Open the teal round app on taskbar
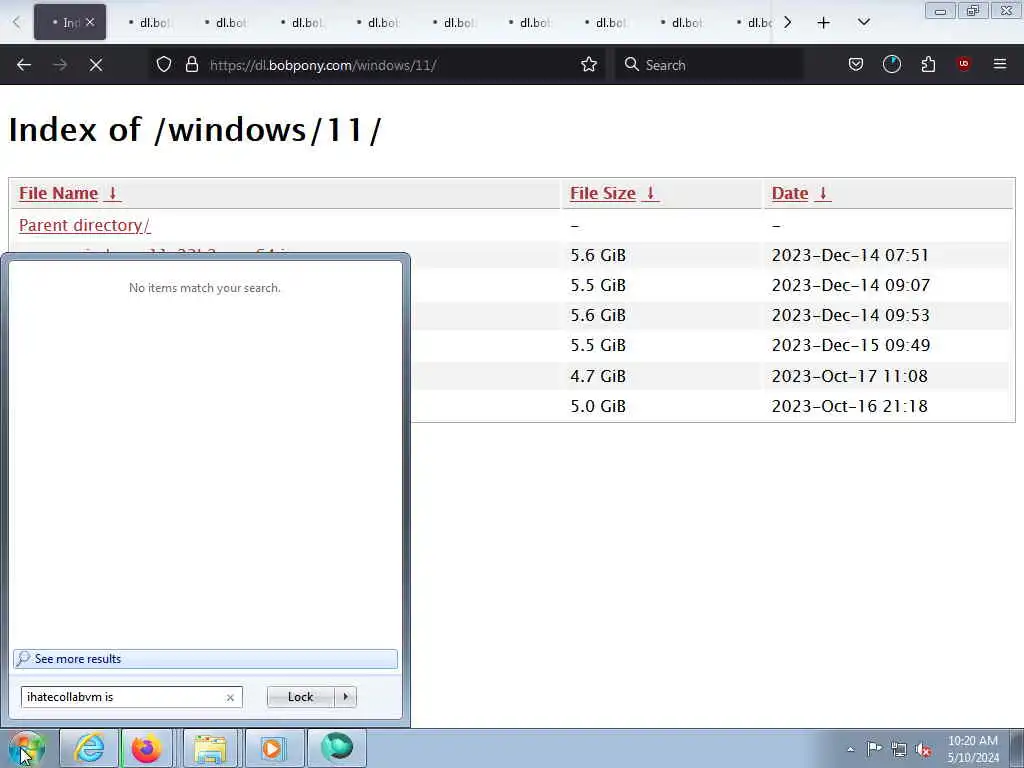This screenshot has height=768, width=1024. click(337, 748)
